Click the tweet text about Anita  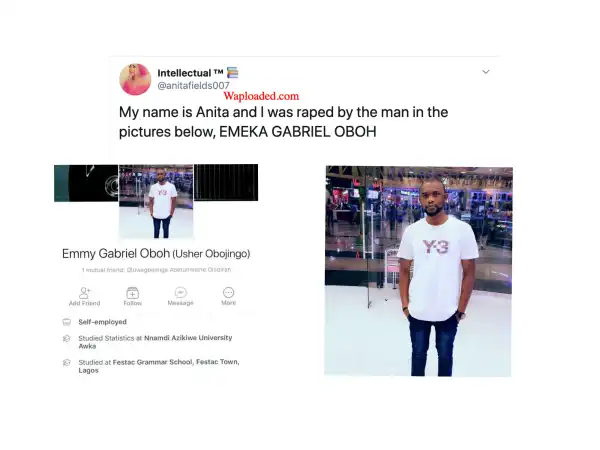click(283, 122)
